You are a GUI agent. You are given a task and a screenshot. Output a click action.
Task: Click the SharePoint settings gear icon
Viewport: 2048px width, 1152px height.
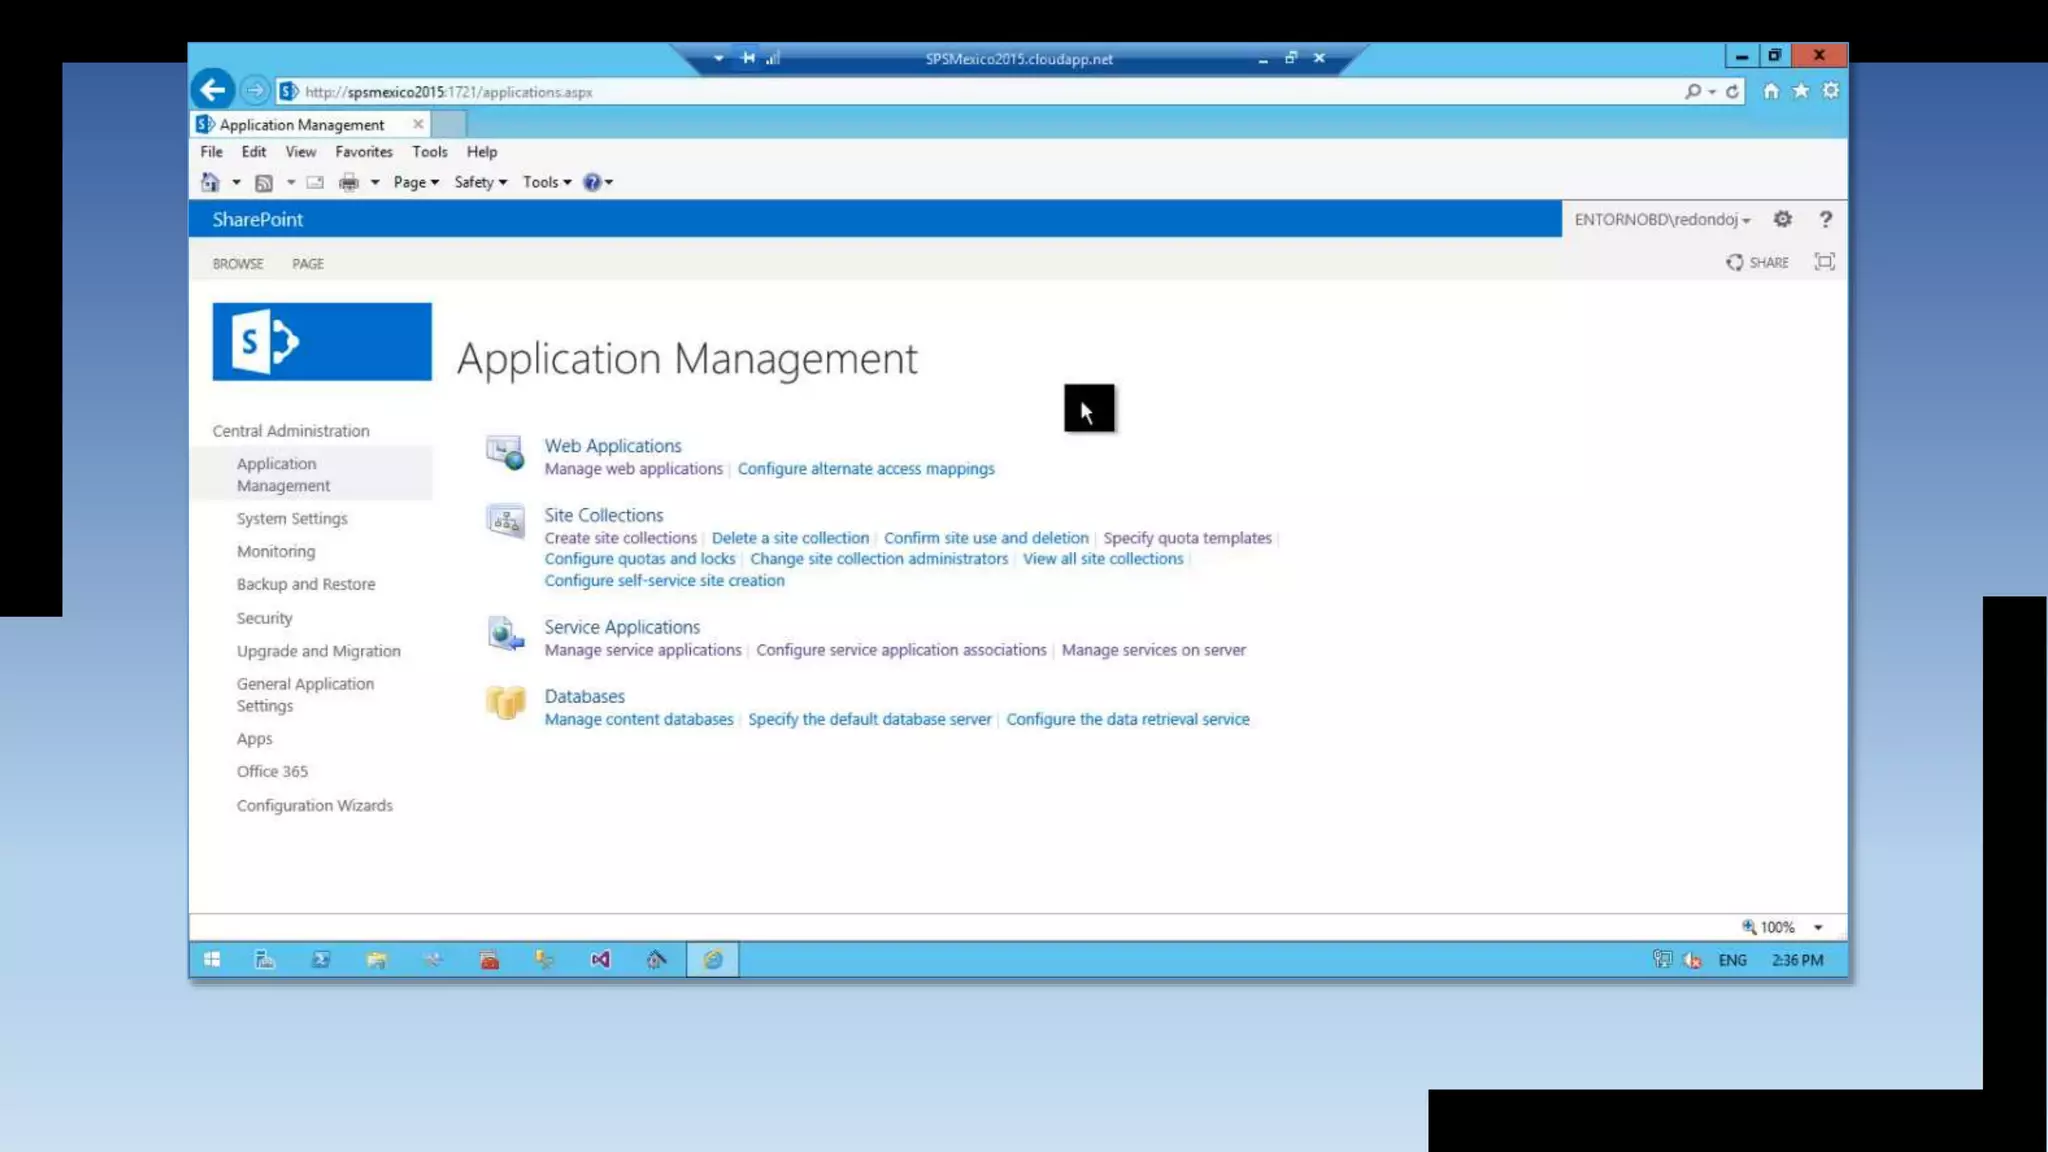point(1782,219)
